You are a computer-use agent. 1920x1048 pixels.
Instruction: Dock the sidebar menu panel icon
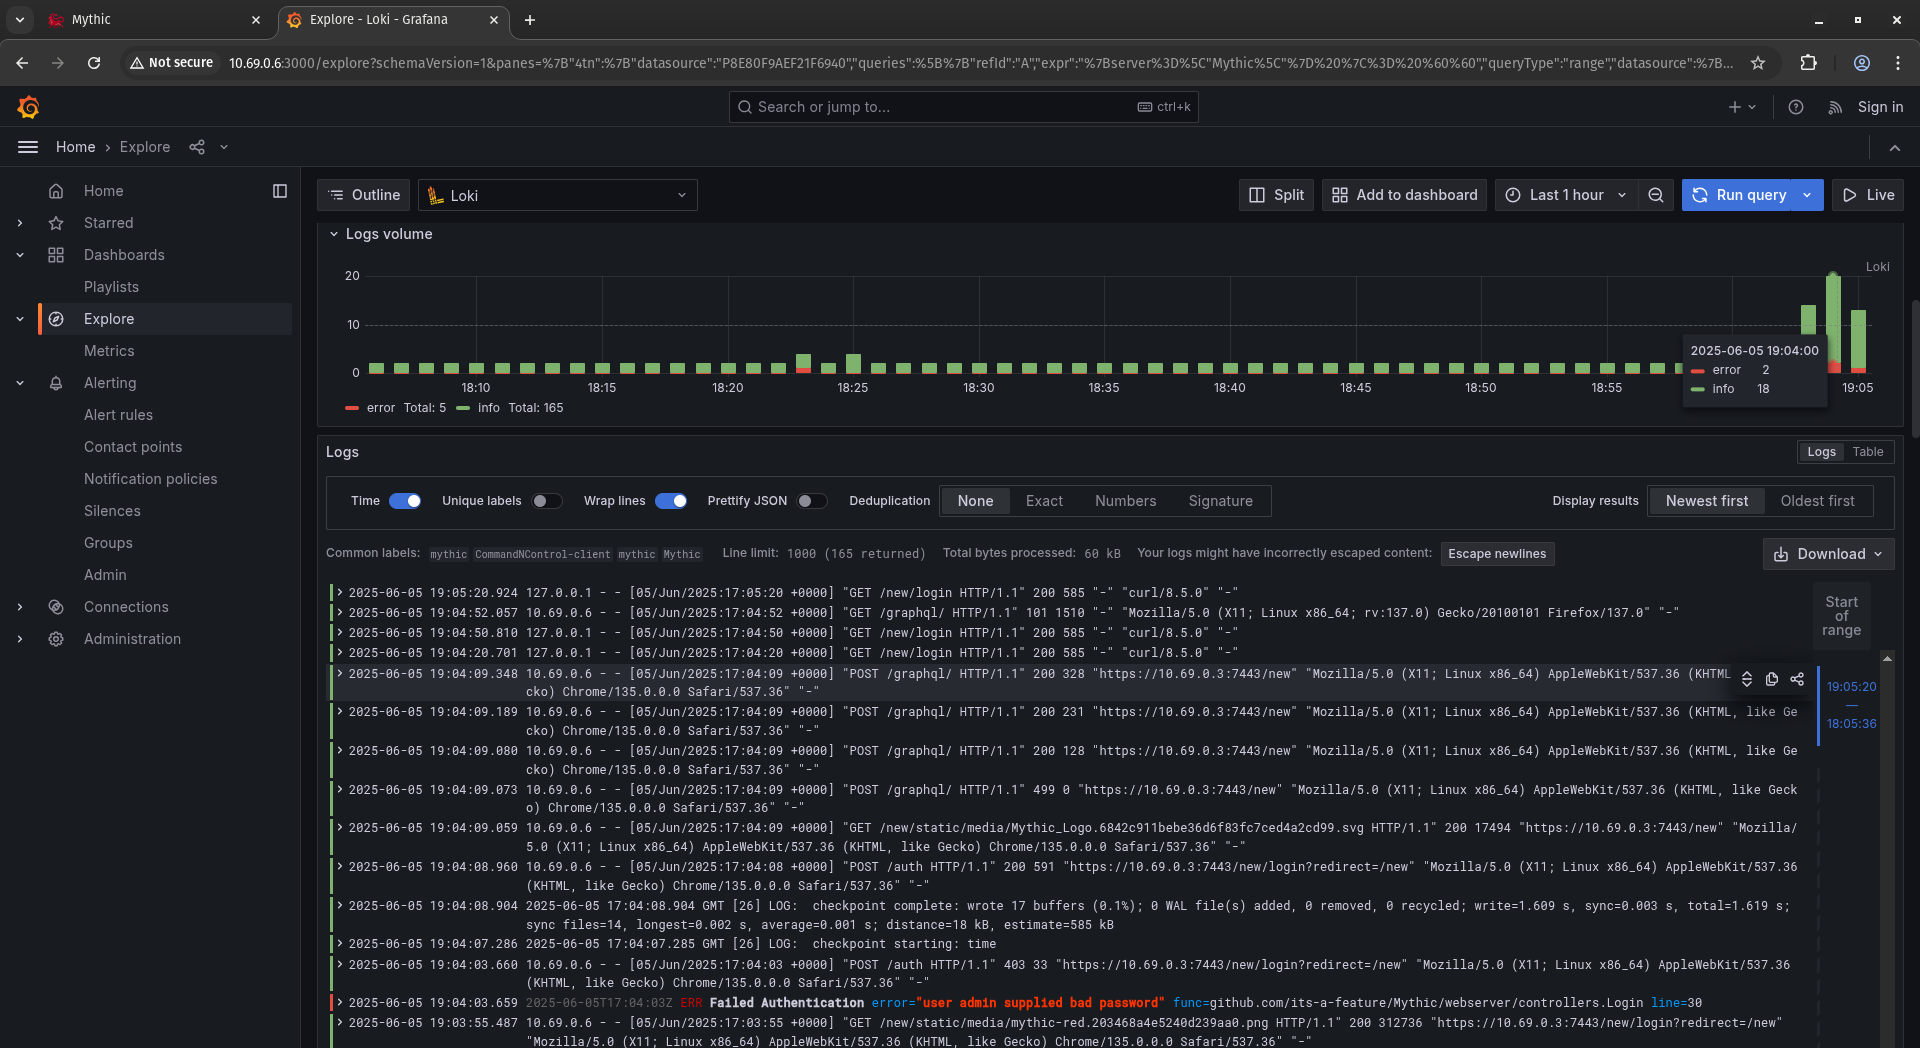click(x=280, y=191)
